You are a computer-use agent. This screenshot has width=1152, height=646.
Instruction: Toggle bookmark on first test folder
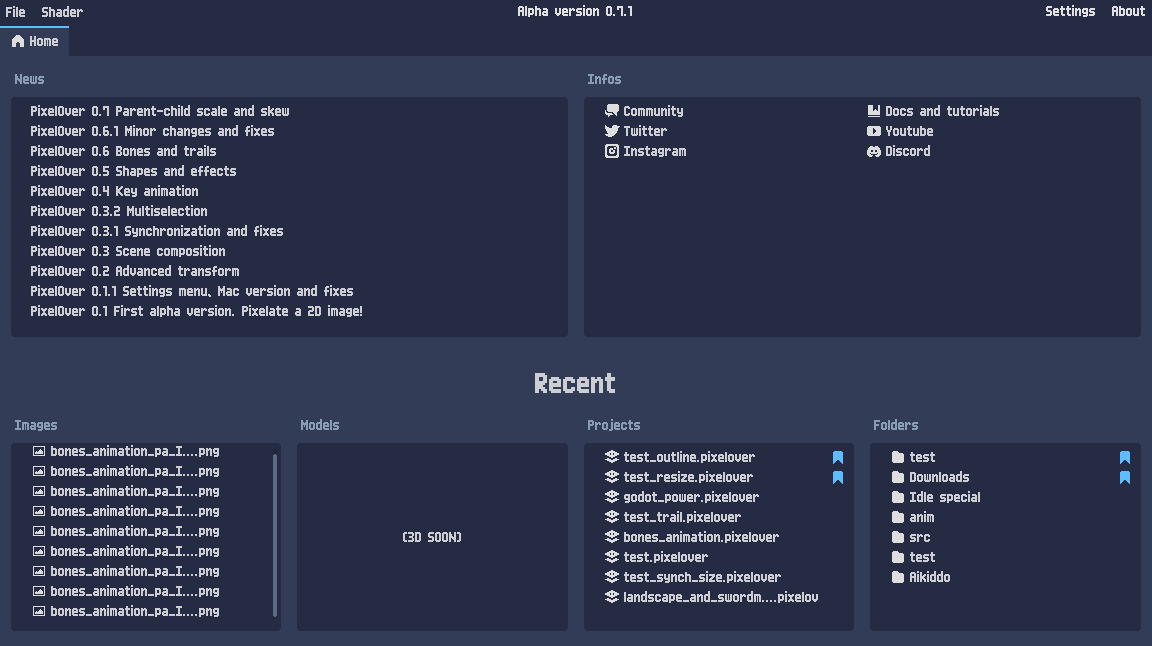coord(1124,457)
